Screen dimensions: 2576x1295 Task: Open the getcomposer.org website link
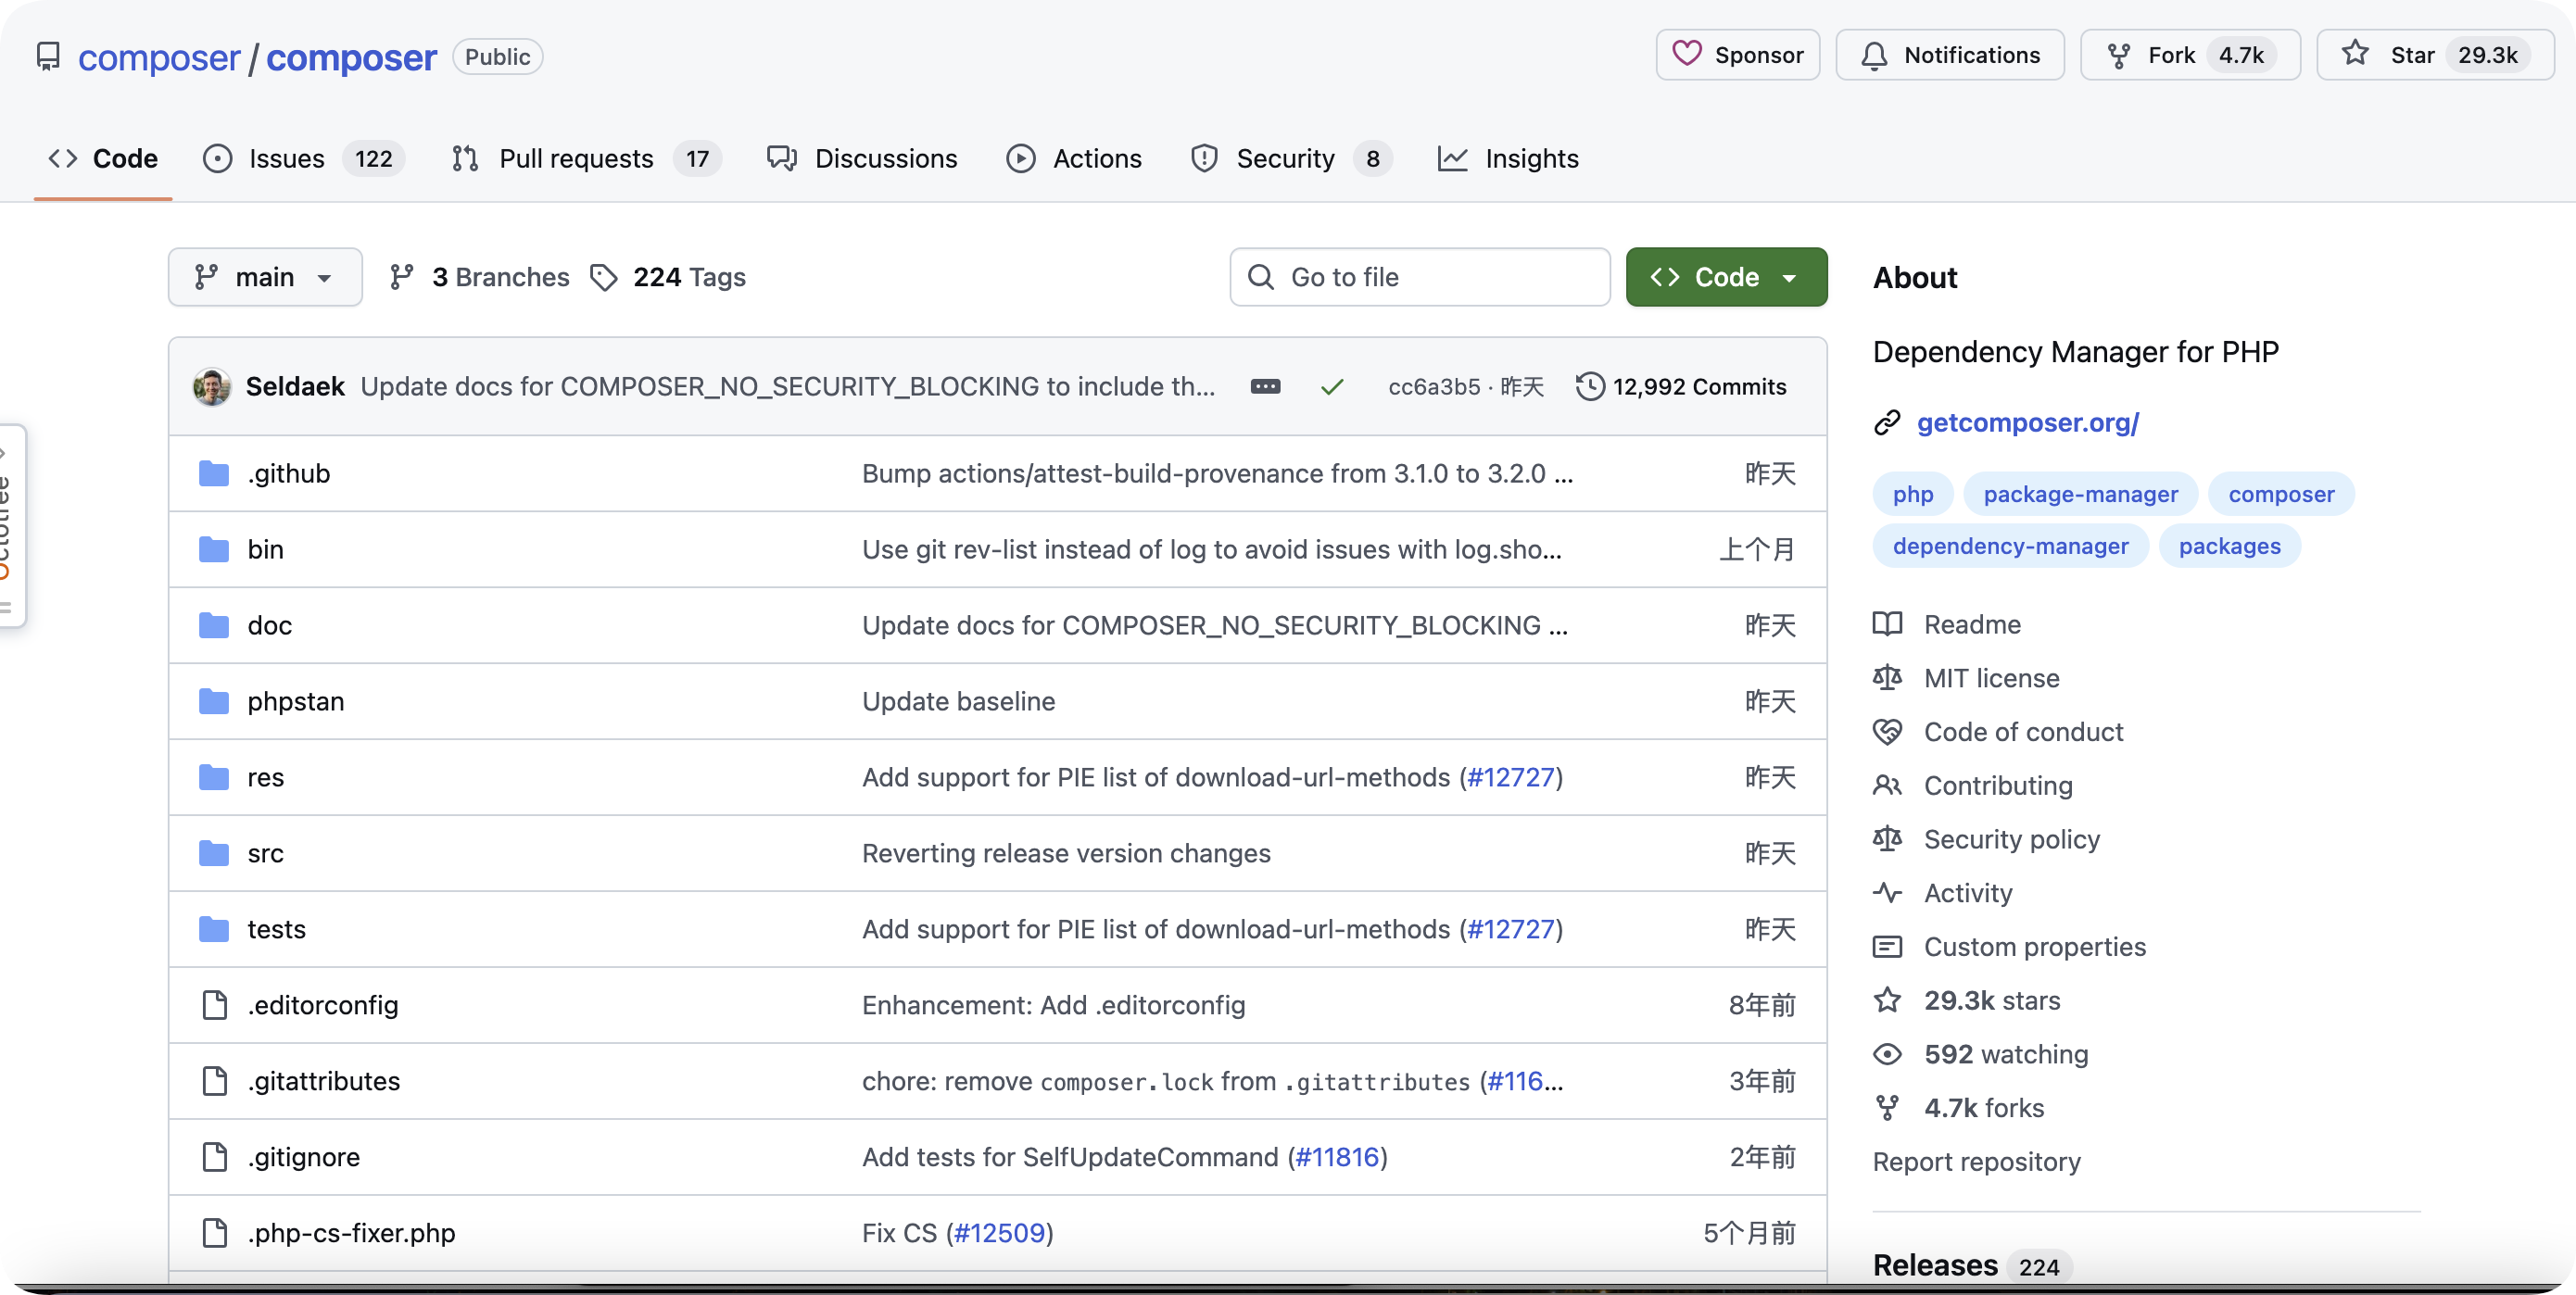tap(2027, 423)
